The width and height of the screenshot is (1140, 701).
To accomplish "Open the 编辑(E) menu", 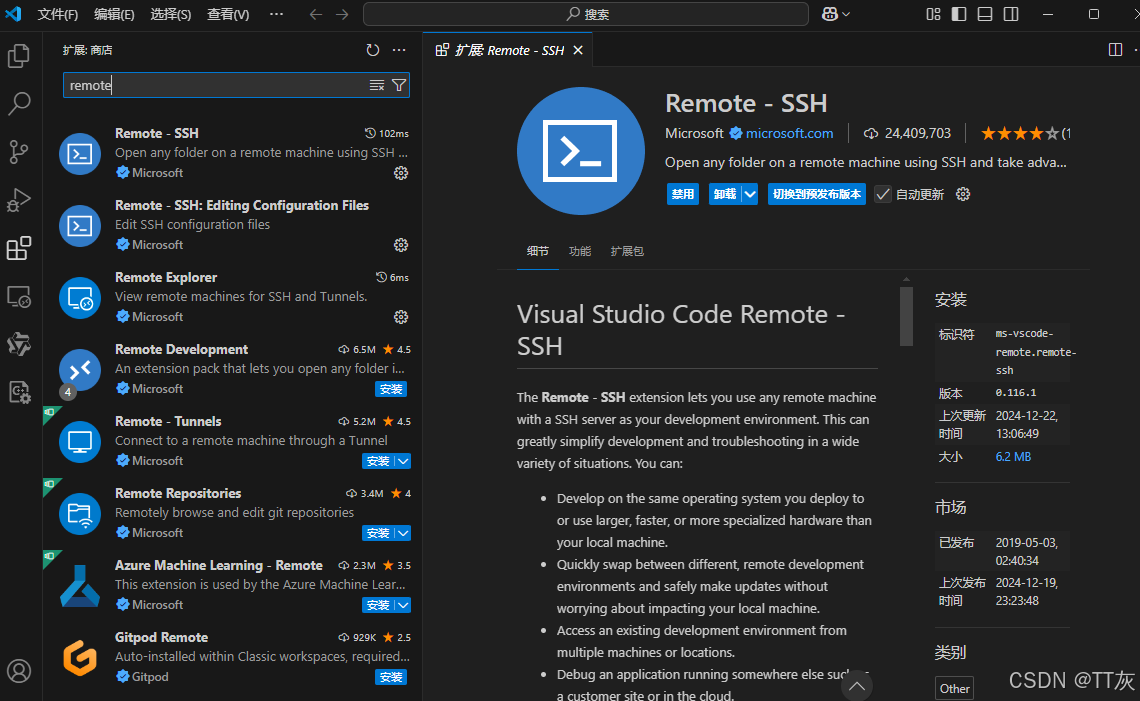I will pyautogui.click(x=114, y=14).
